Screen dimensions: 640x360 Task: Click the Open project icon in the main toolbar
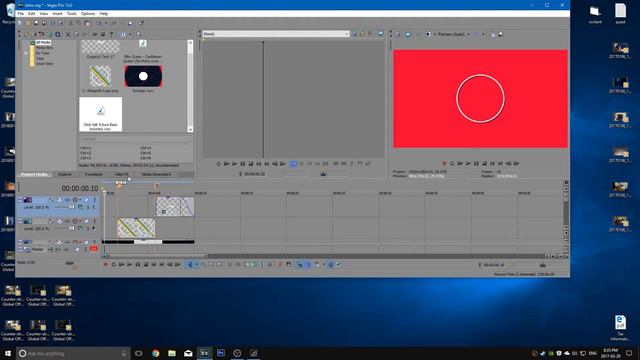[x=28, y=23]
